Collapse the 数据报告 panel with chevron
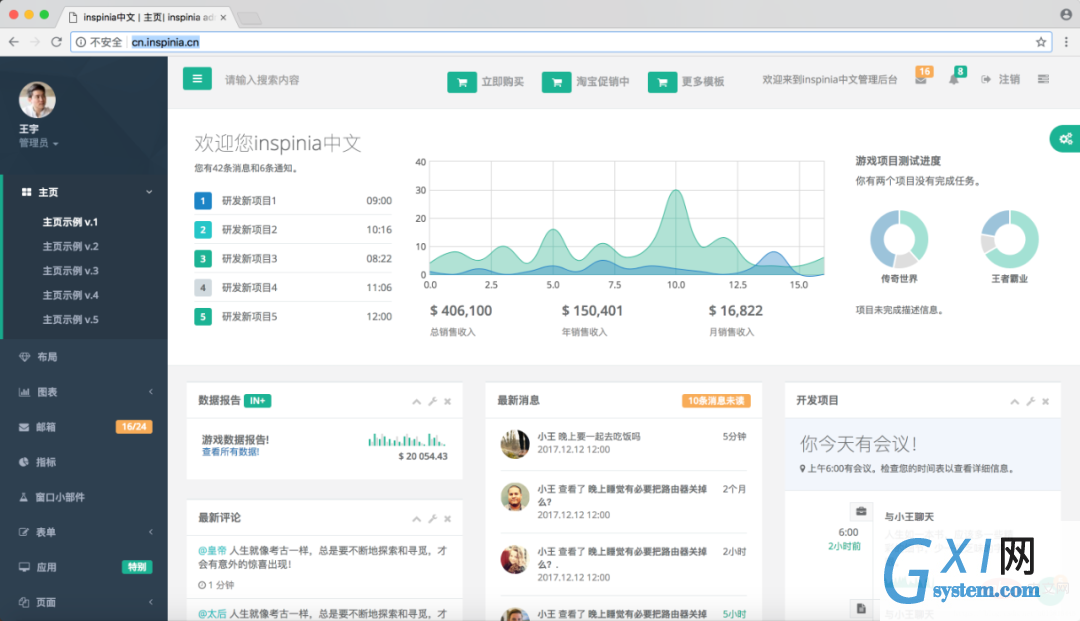 [417, 401]
